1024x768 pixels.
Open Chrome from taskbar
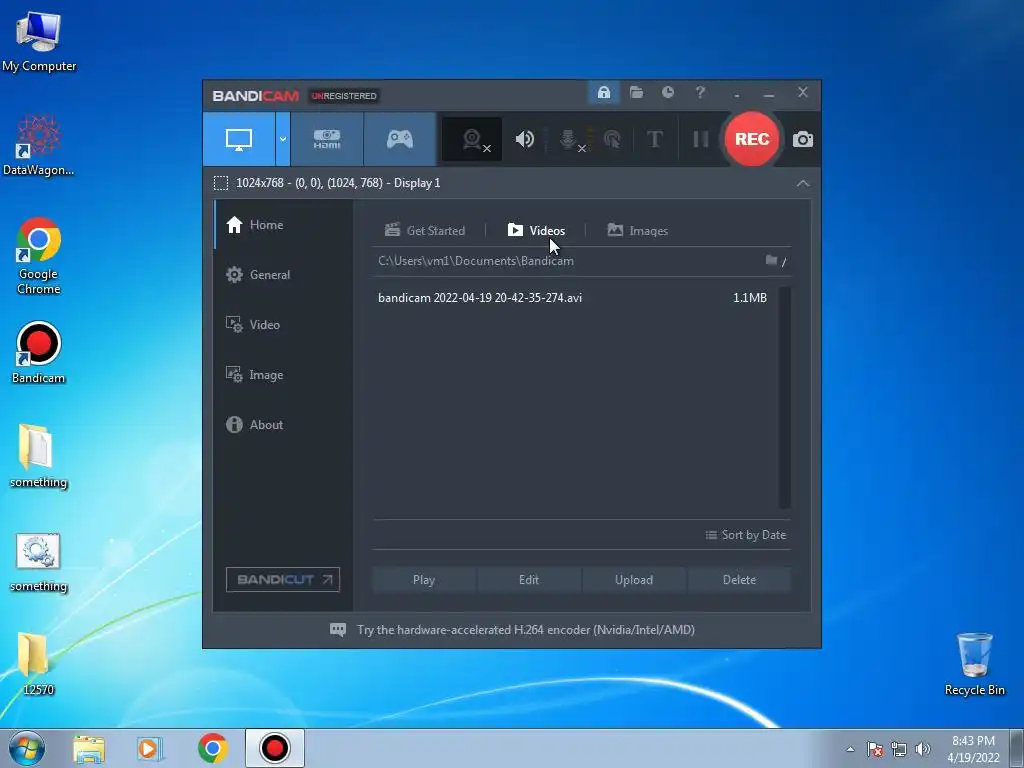tap(212, 748)
